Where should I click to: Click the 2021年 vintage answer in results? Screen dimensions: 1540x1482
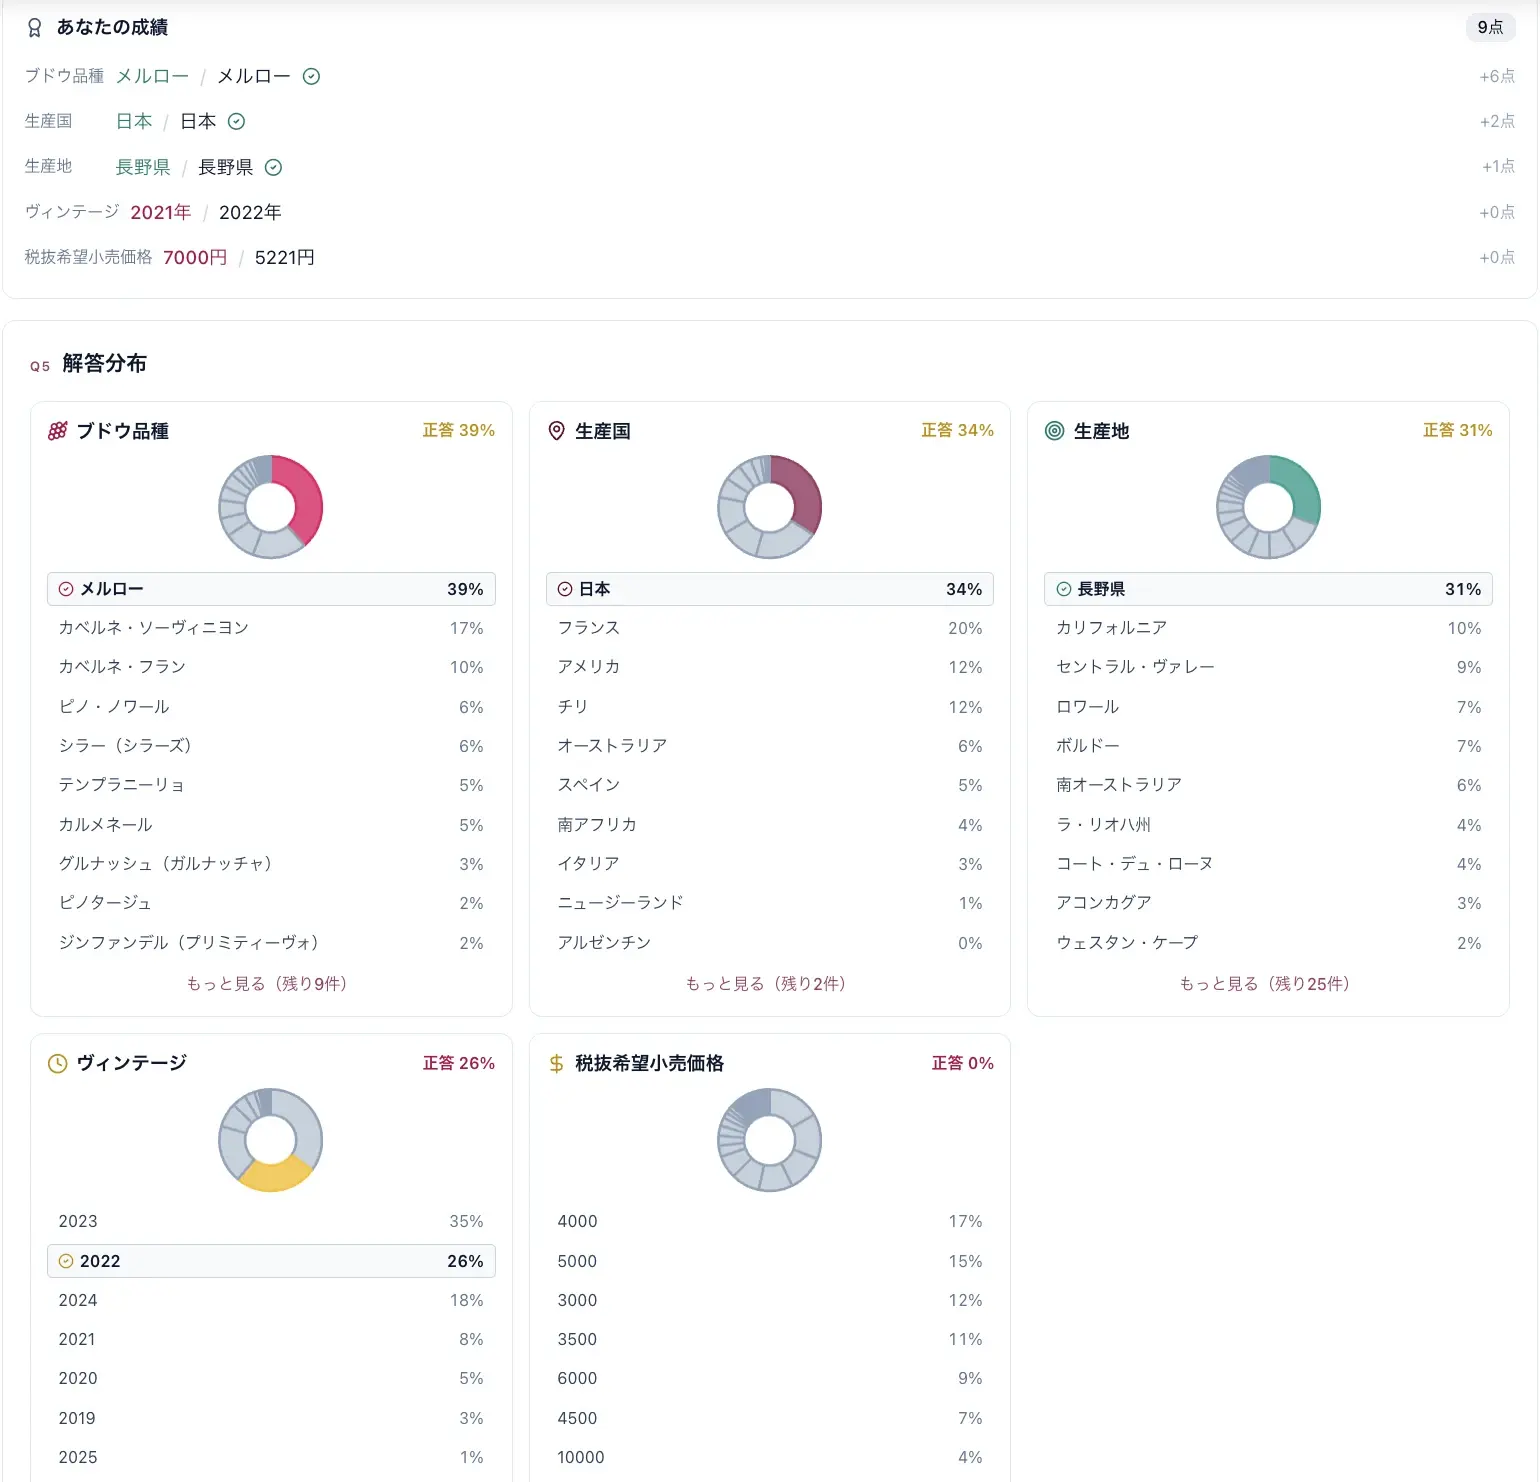(x=161, y=212)
